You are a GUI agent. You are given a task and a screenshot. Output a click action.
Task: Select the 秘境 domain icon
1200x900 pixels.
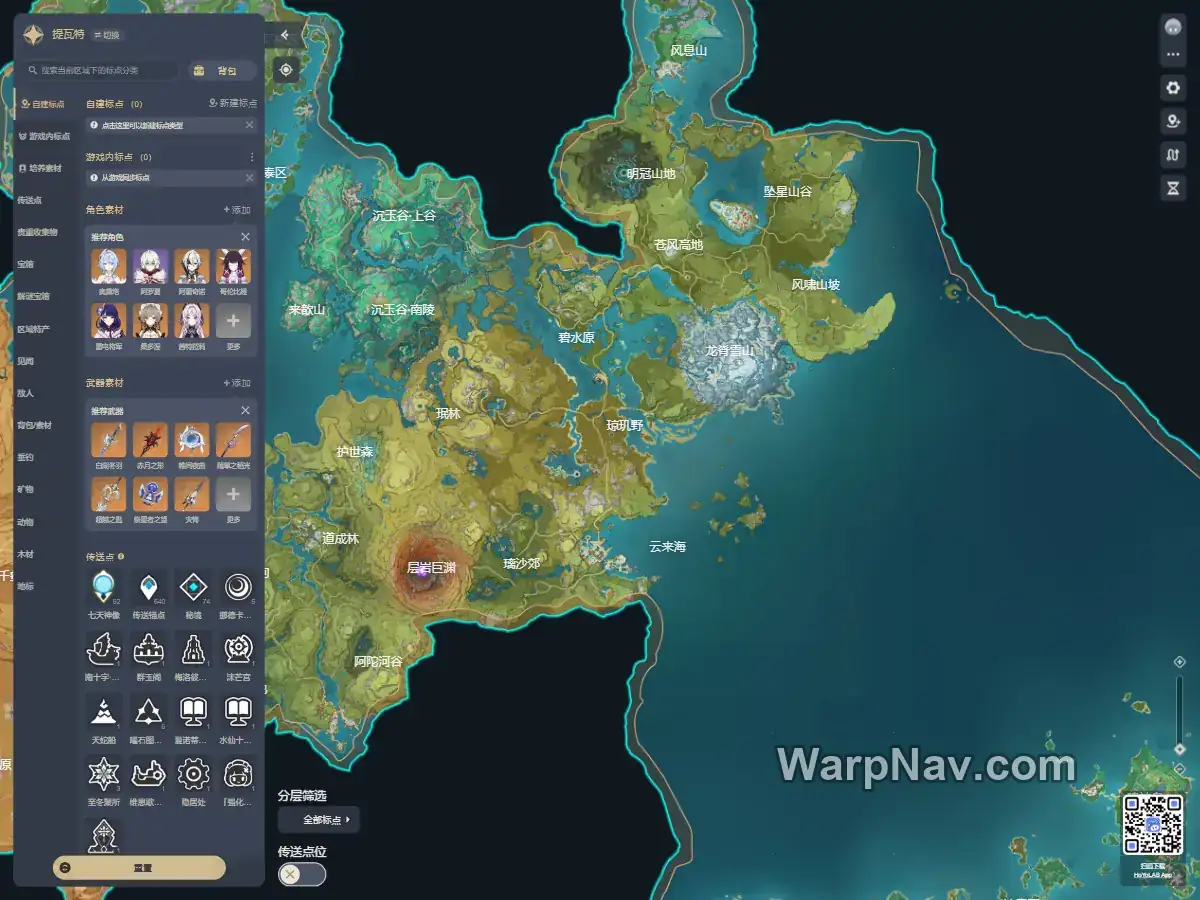pos(193,587)
